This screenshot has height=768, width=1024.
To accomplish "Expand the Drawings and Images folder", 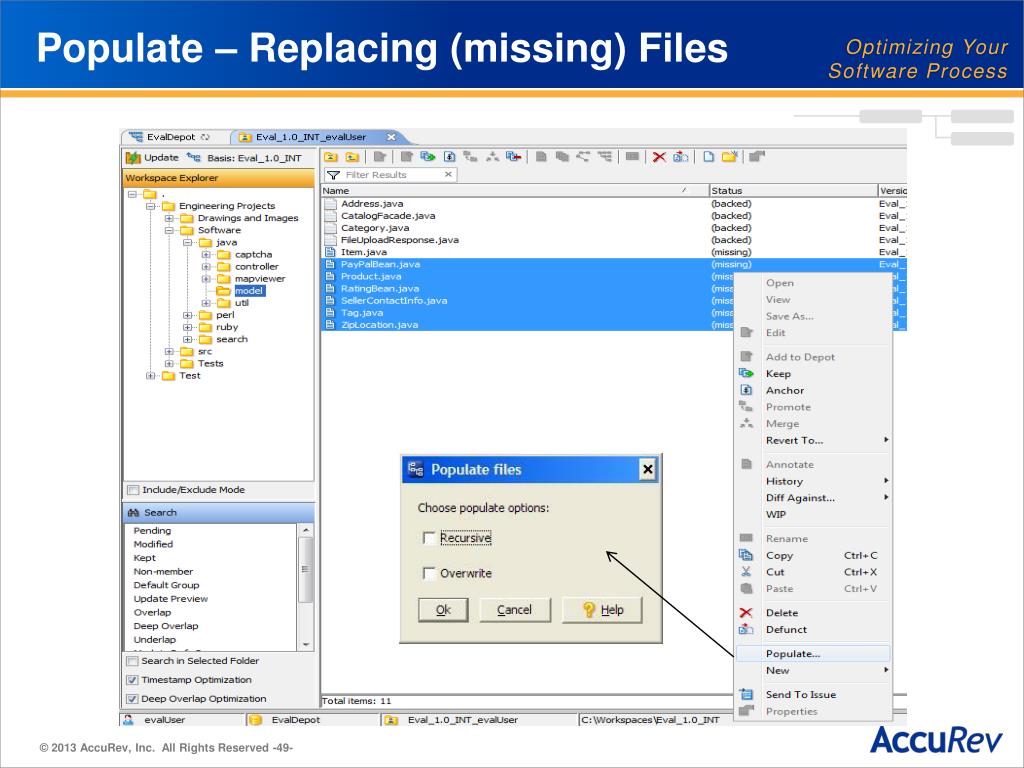I will (x=169, y=218).
